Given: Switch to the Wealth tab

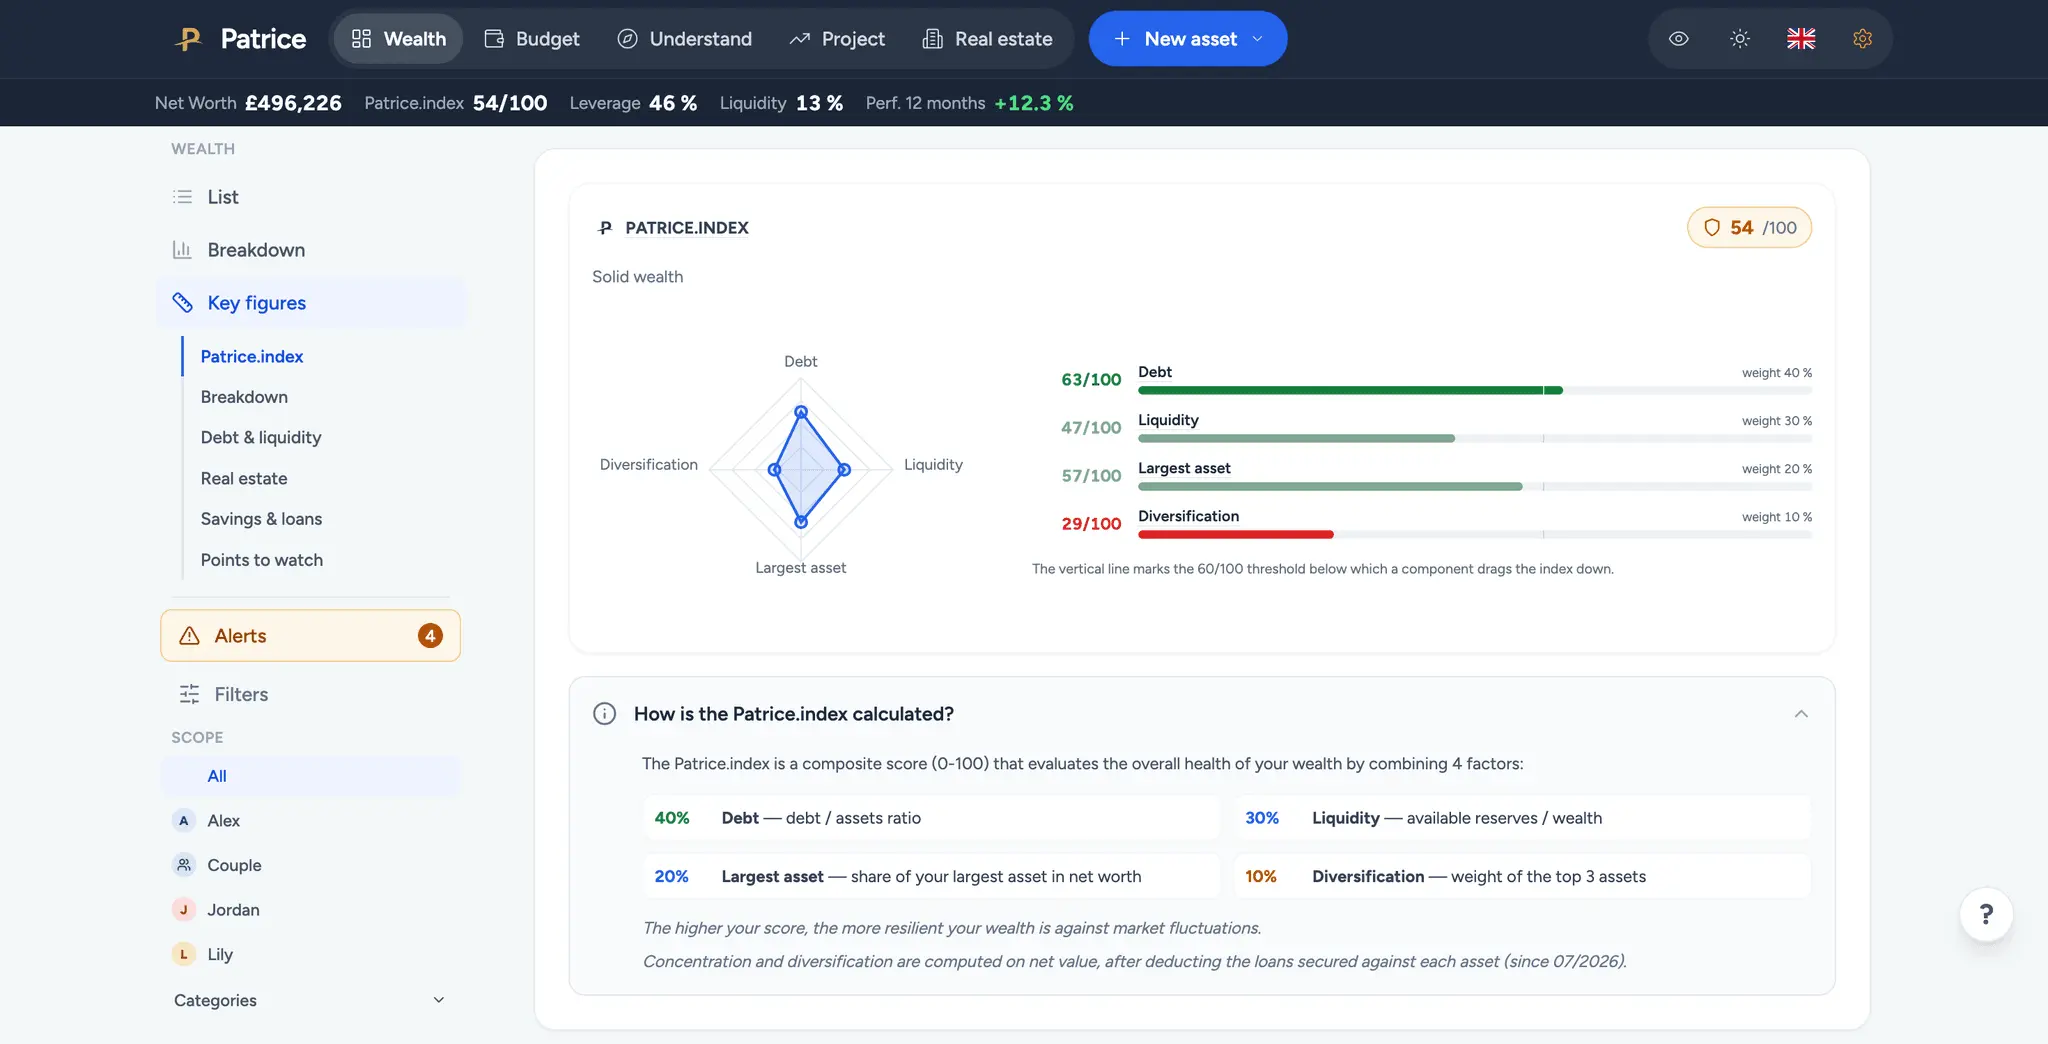Looking at the screenshot, I should point(398,39).
